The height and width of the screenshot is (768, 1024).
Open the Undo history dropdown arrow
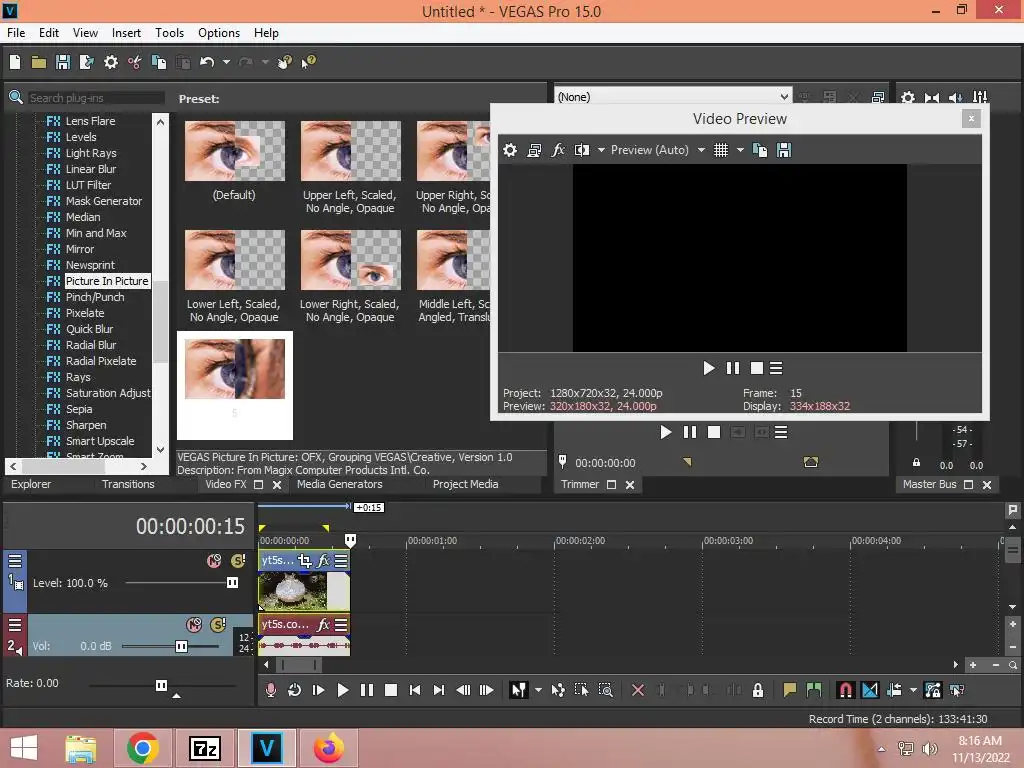(226, 62)
